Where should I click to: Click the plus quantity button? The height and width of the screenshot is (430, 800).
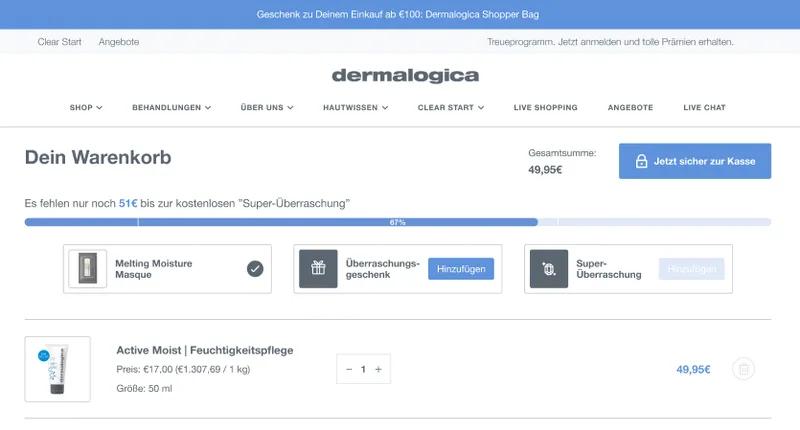(378, 369)
